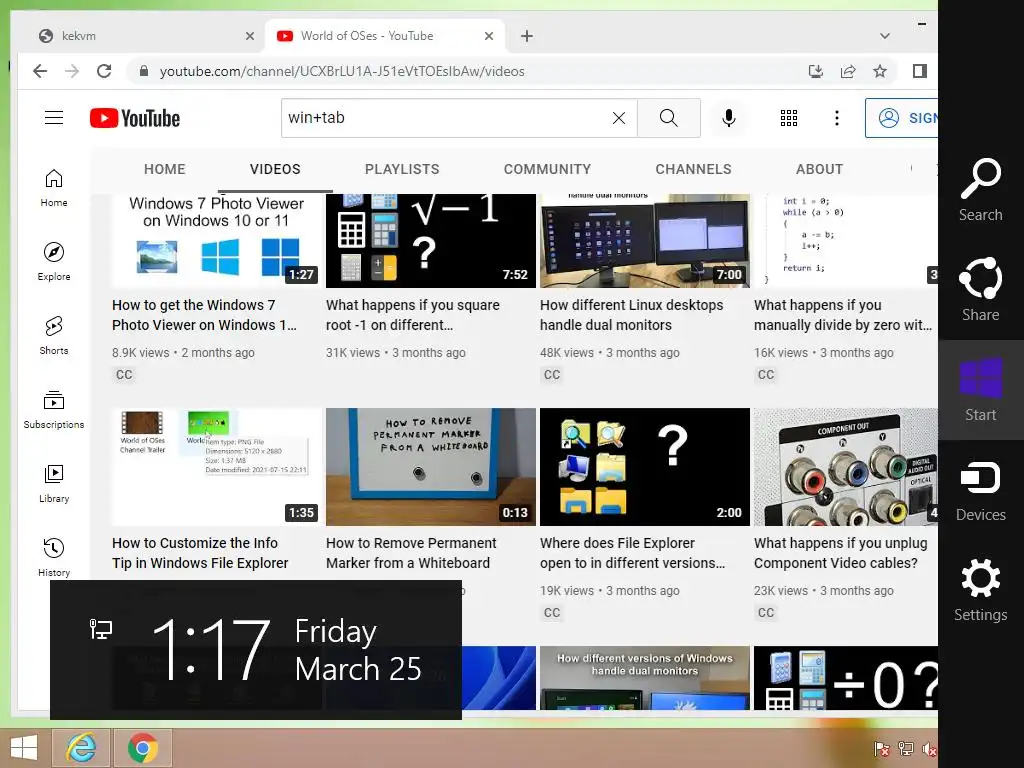Open 'How different Linux desktops' title link

[632, 315]
